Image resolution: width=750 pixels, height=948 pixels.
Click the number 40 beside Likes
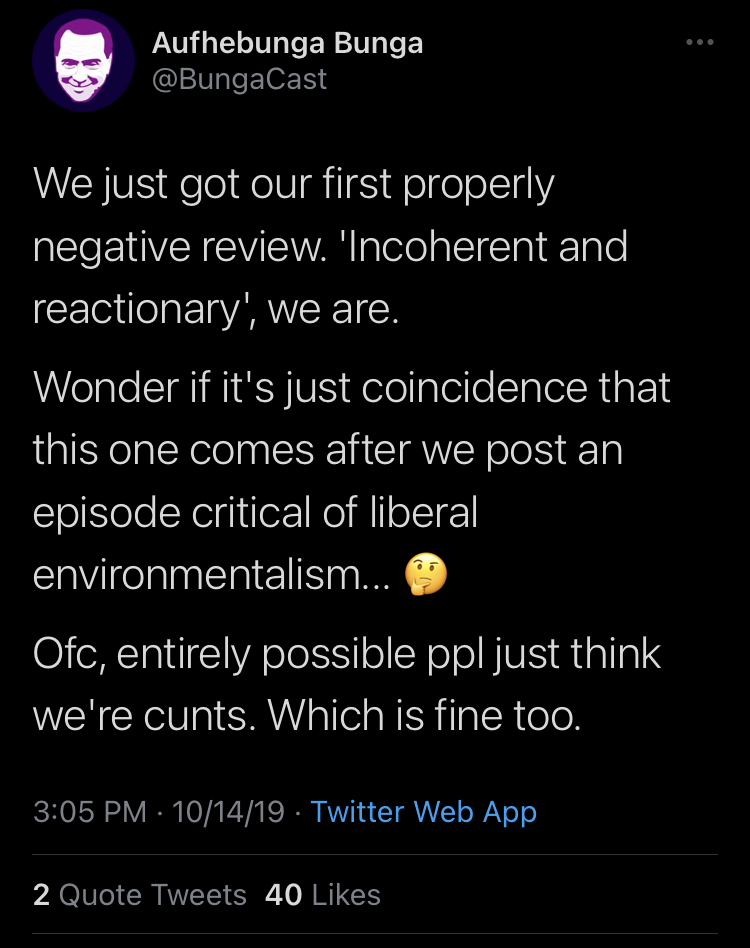point(284,894)
